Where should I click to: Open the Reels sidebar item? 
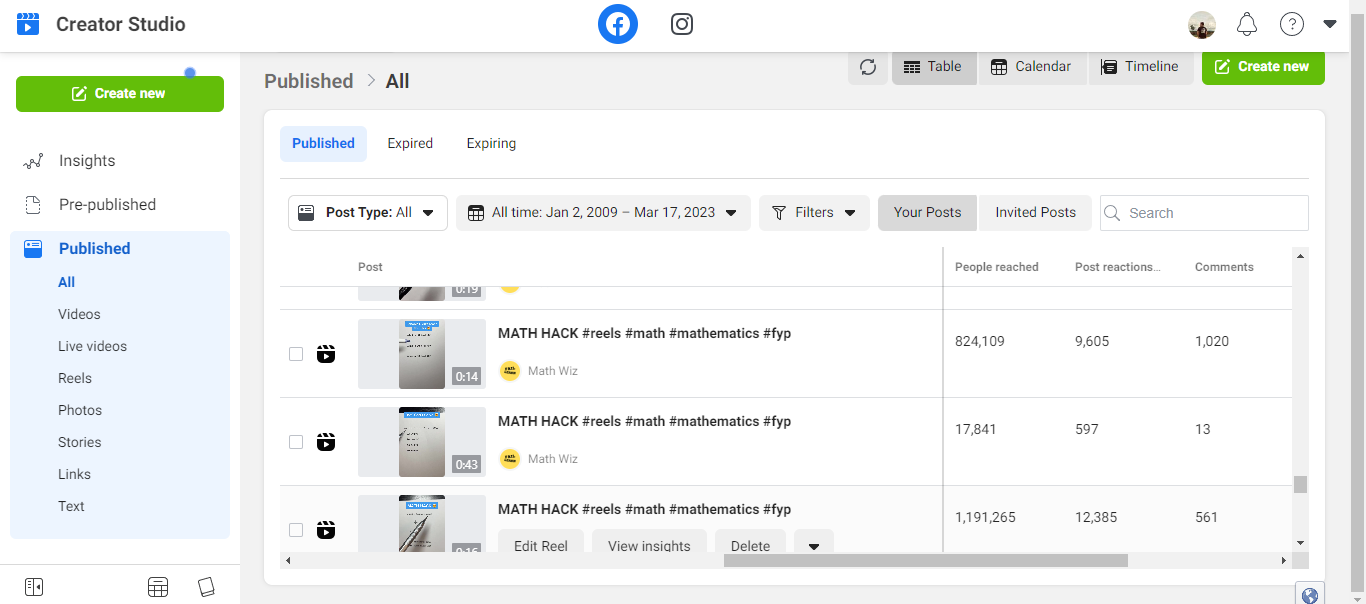tap(75, 378)
